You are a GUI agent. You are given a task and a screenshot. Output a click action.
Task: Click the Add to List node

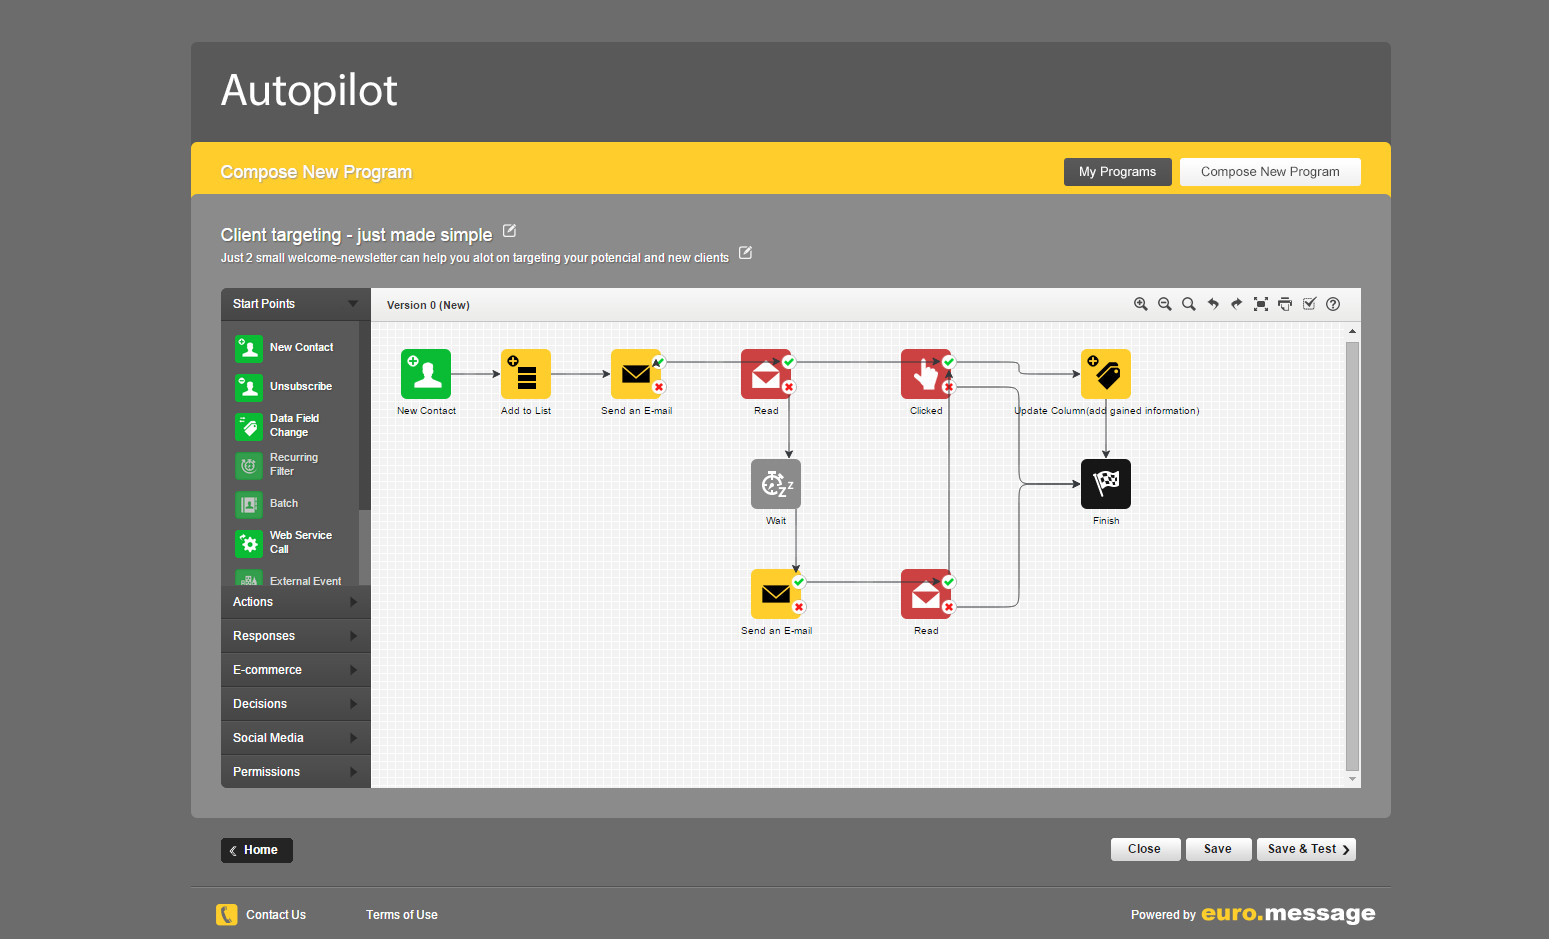coord(526,374)
